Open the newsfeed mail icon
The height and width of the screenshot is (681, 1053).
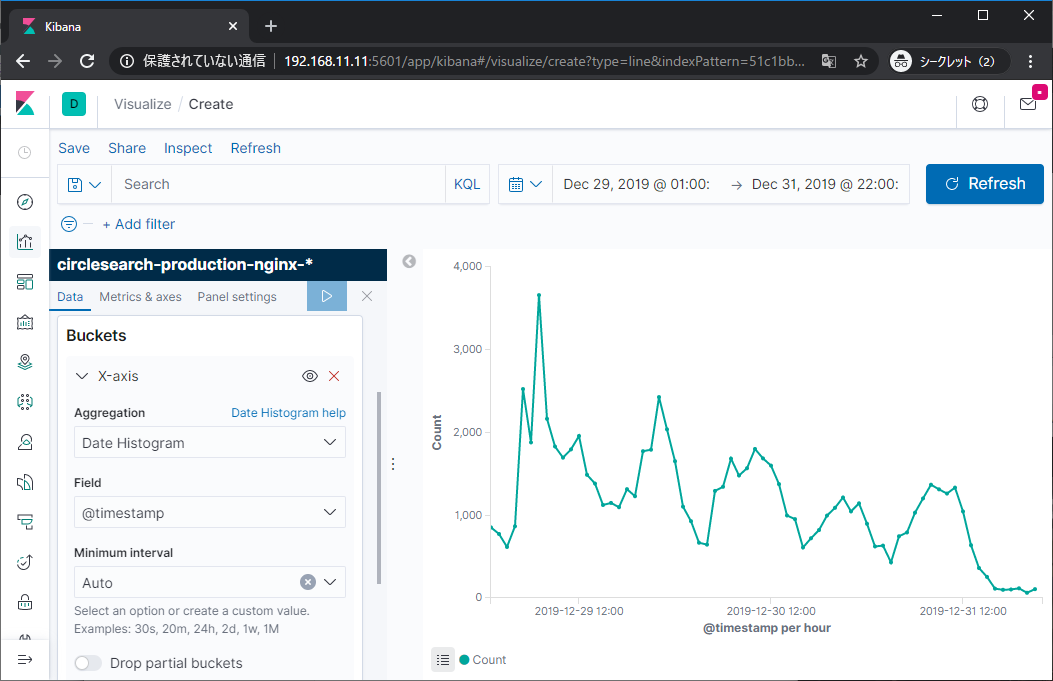pos(1028,104)
